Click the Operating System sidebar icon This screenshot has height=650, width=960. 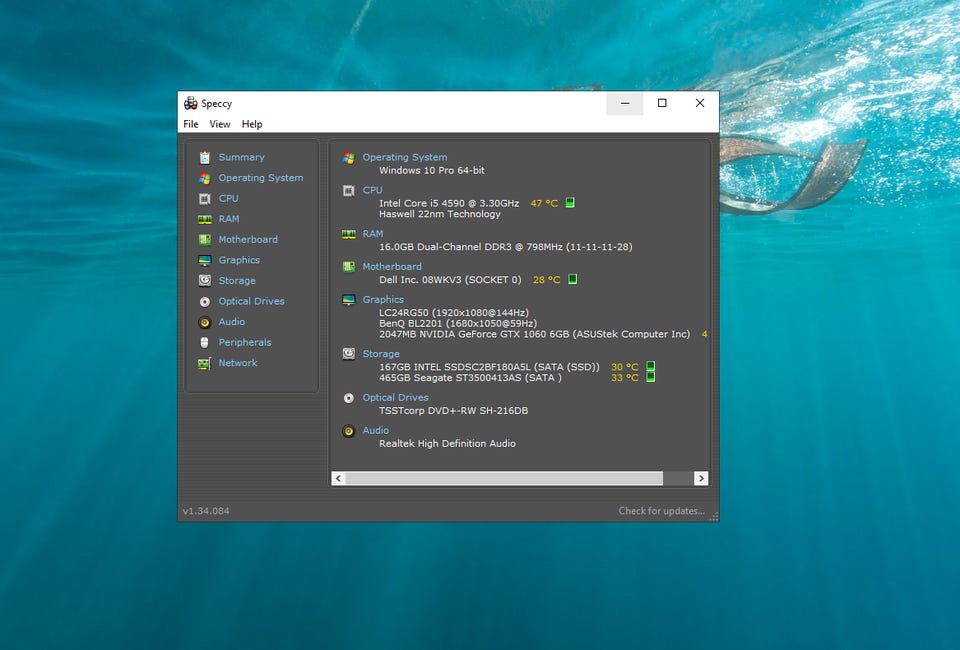pyautogui.click(x=204, y=178)
